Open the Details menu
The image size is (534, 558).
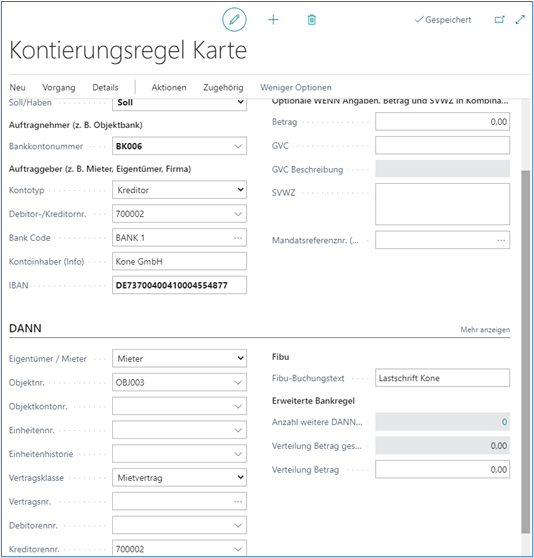click(x=105, y=88)
